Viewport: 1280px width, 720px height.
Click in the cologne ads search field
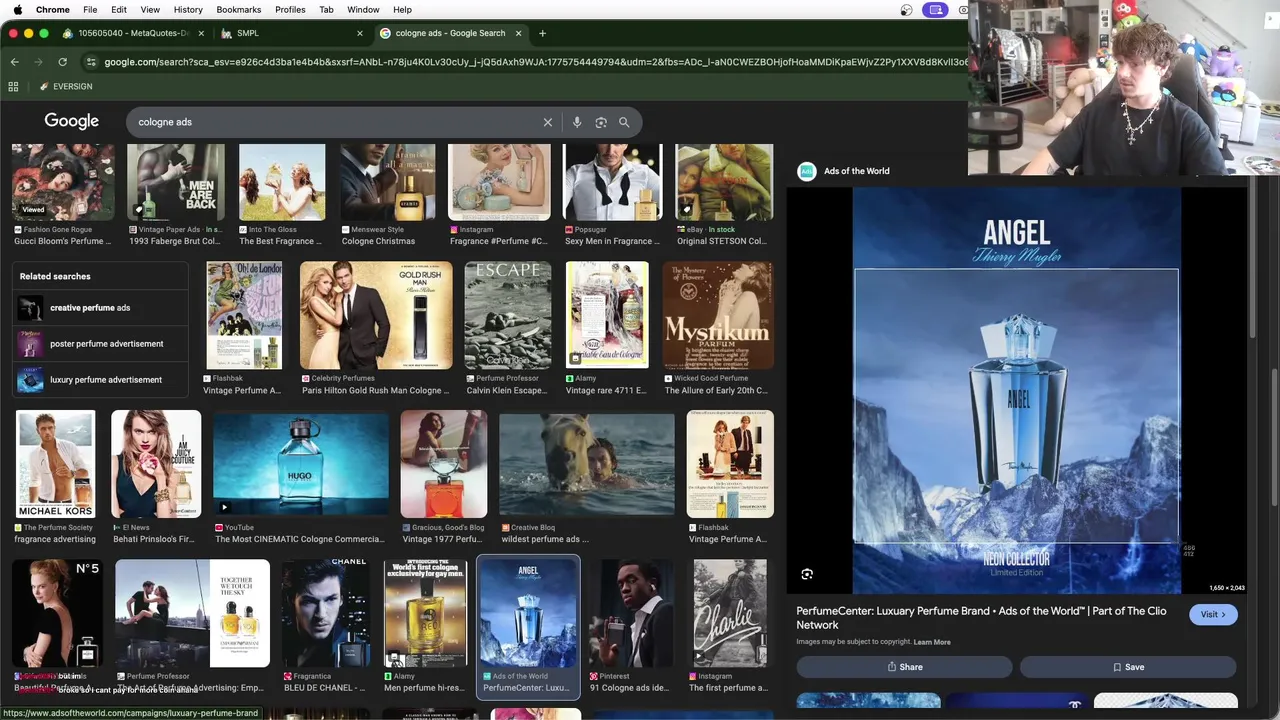pyautogui.click(x=335, y=122)
